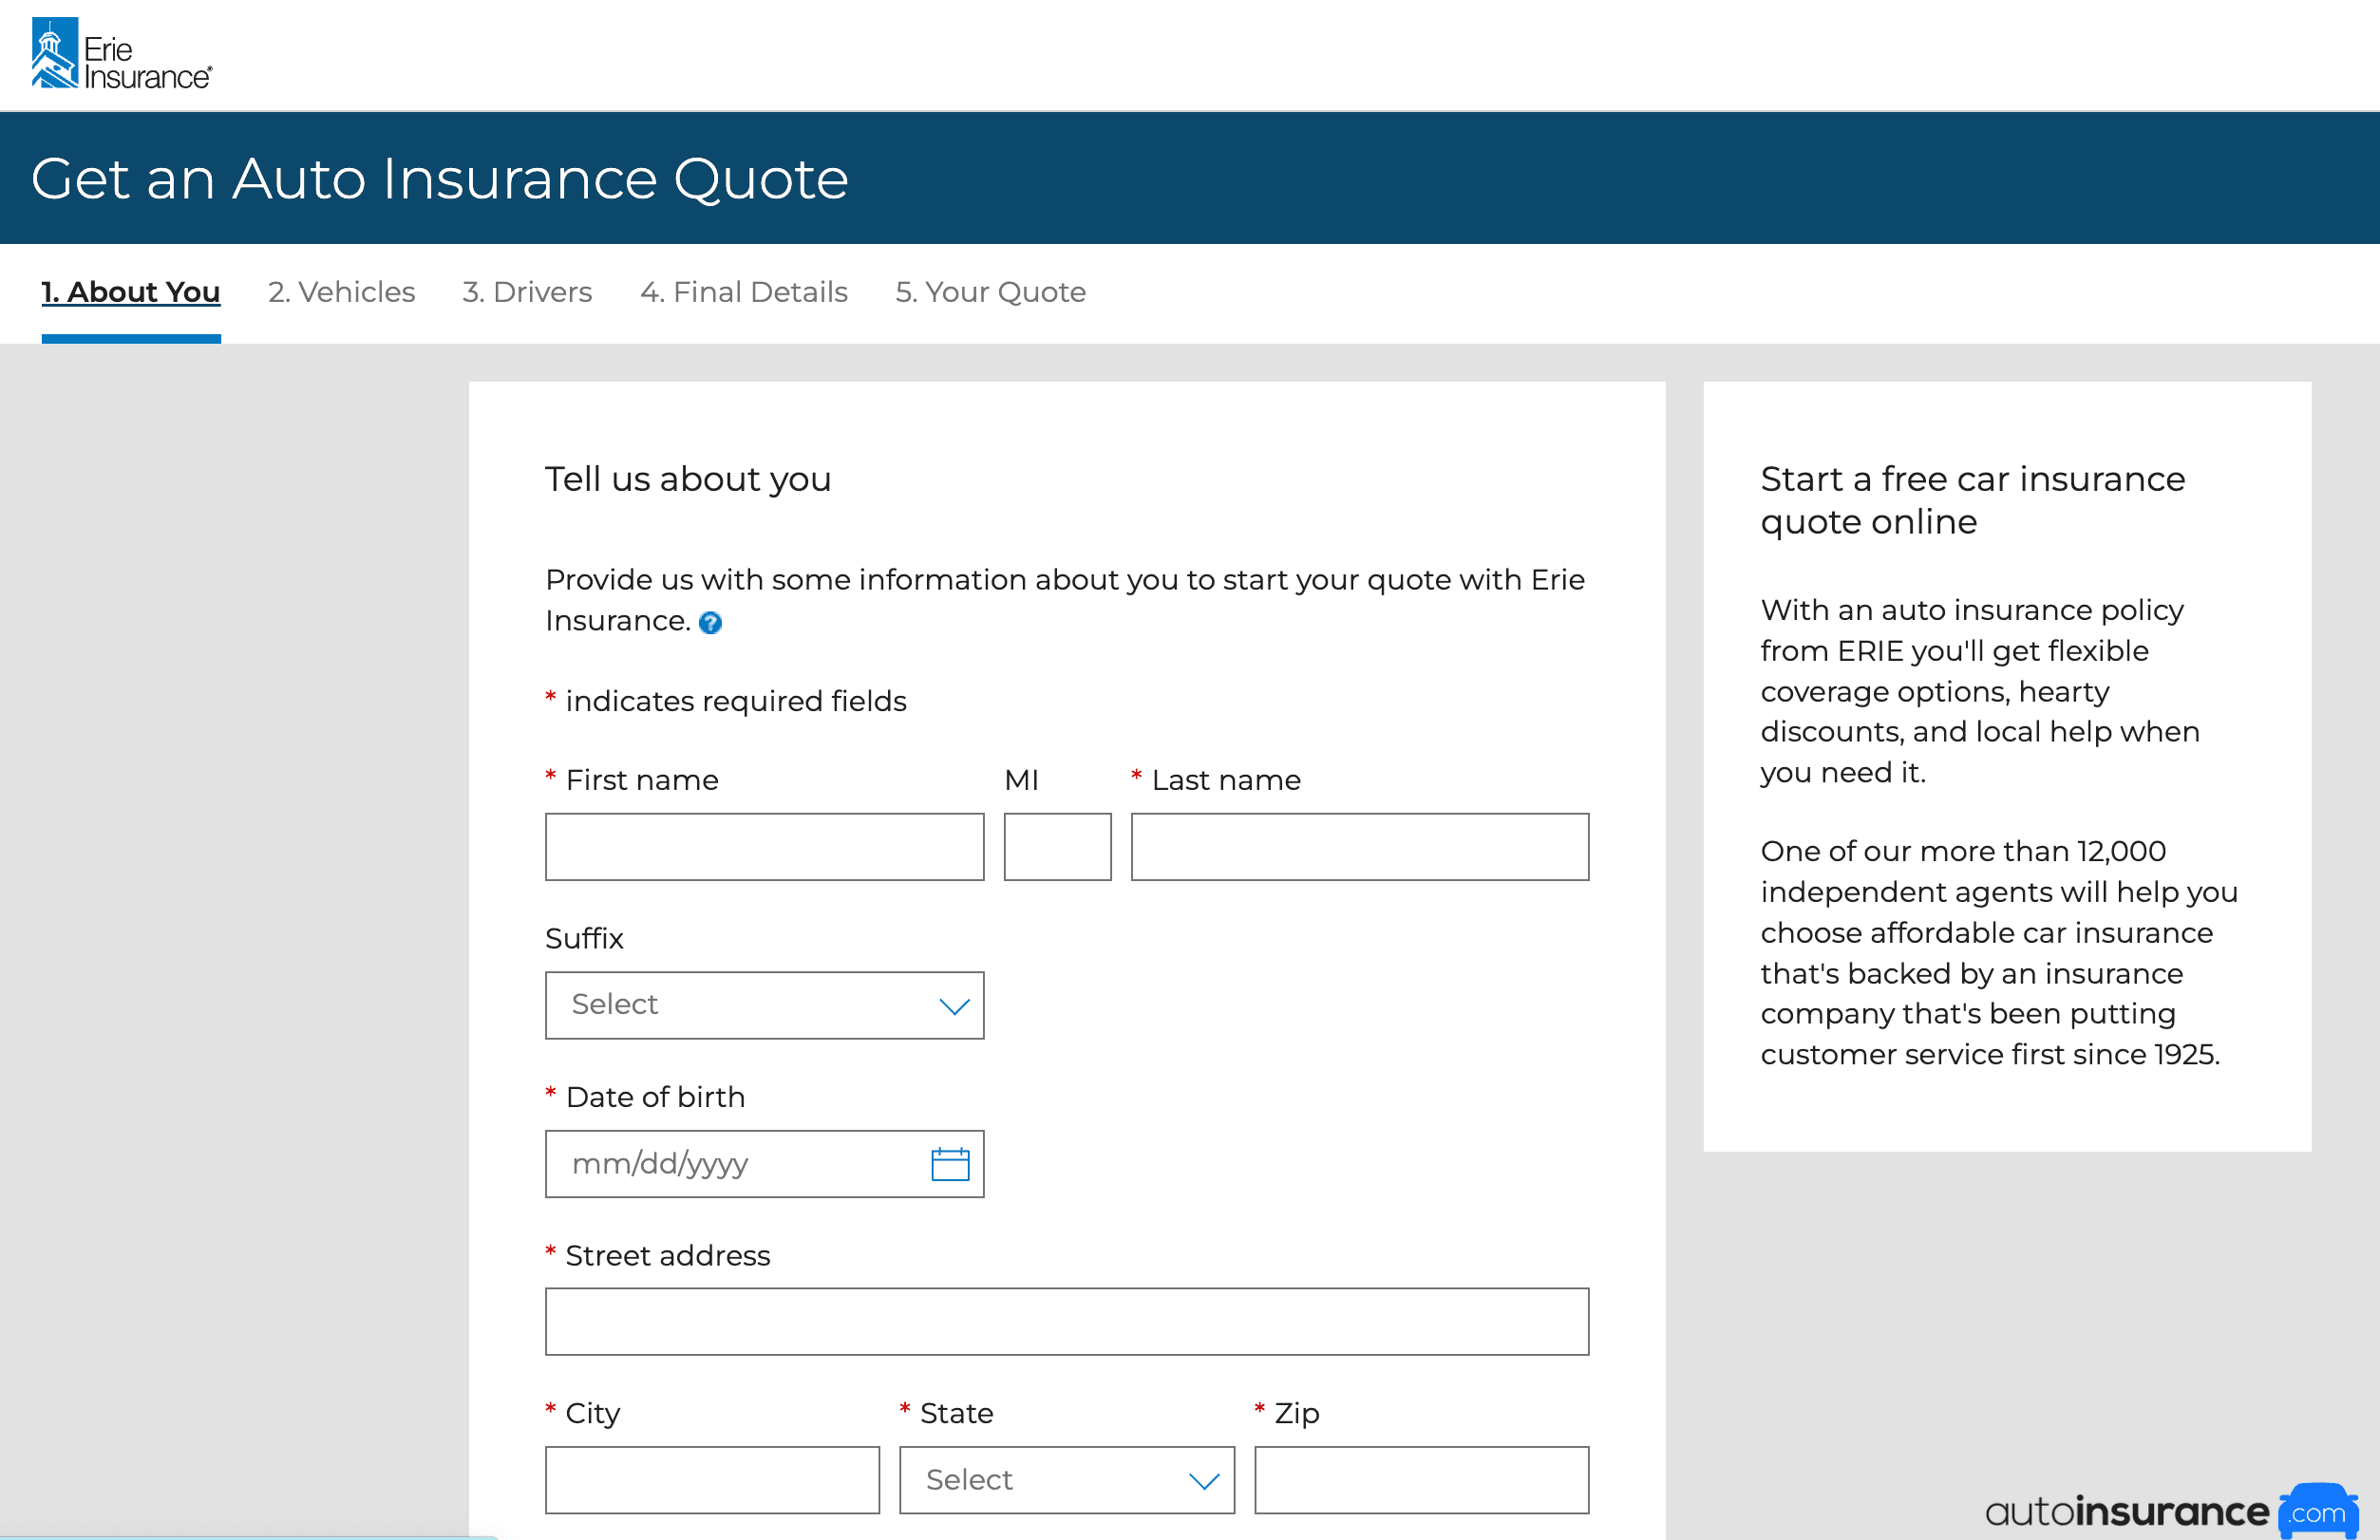Open the 3. Drivers step
The width and height of the screenshot is (2380, 1540).
527,292
